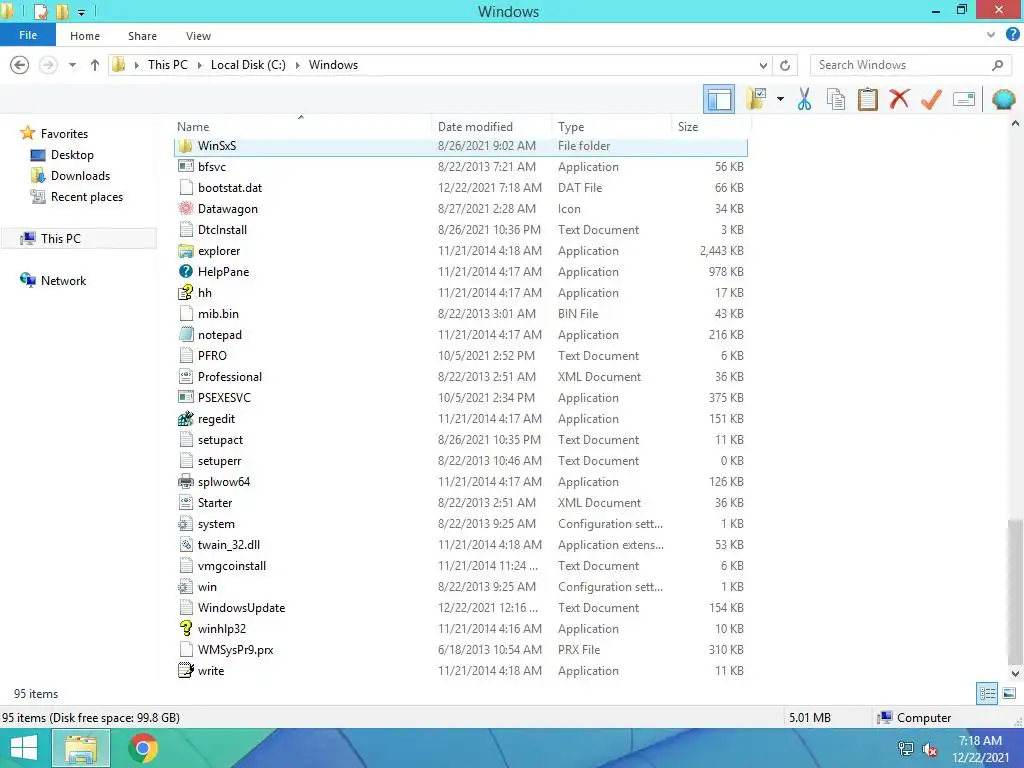The height and width of the screenshot is (768, 1024).
Task: Open the Classic Shell settings icon
Action: click(1004, 99)
